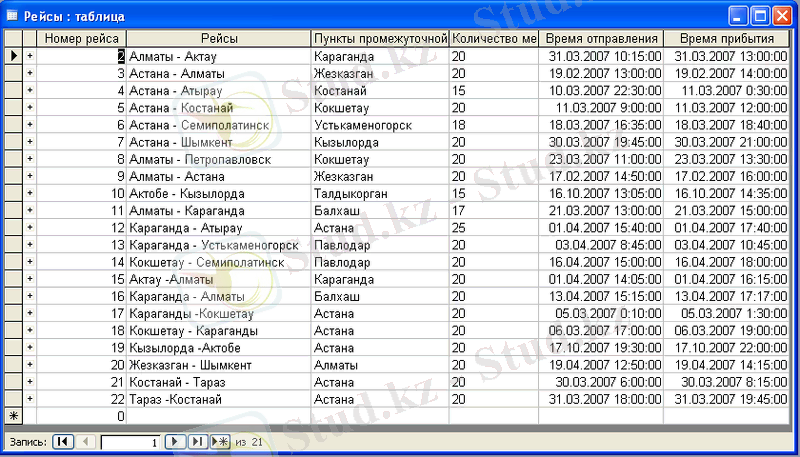Click departure time 10.03.2007 22:30:00
The height and width of the screenshot is (457, 800).
tap(601, 91)
